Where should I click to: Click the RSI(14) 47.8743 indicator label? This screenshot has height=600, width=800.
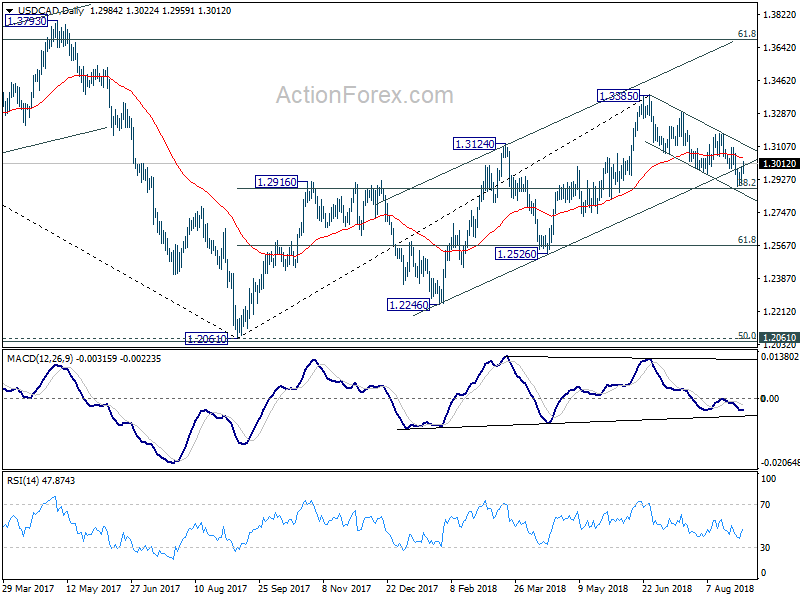[40, 481]
